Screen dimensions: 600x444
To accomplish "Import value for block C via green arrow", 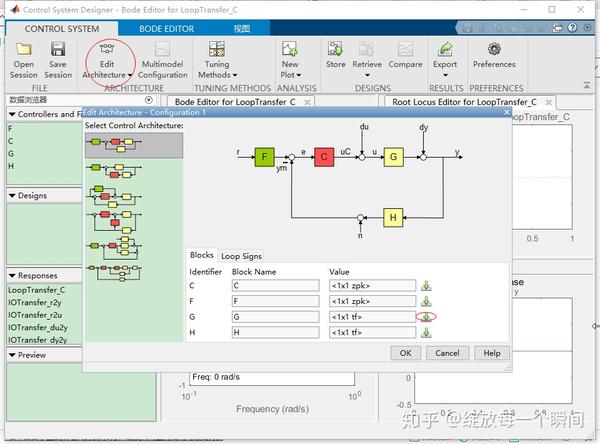I will point(426,286).
